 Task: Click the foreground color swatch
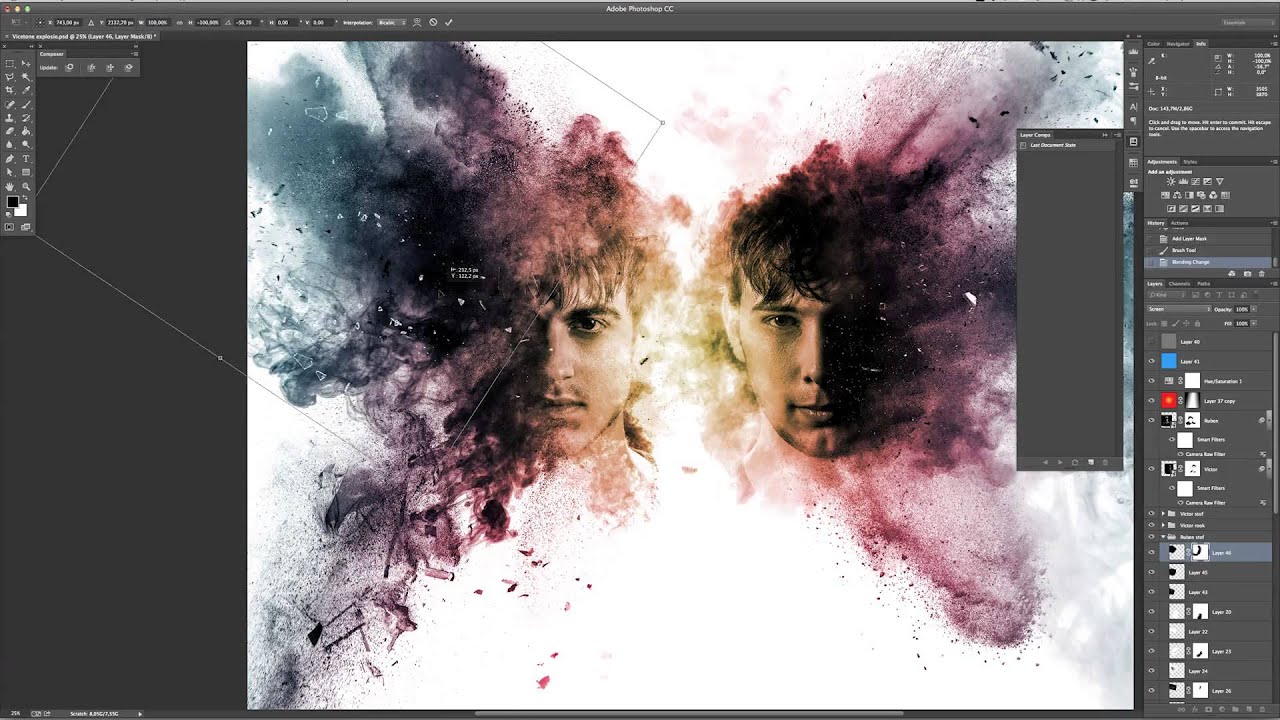pos(13,202)
